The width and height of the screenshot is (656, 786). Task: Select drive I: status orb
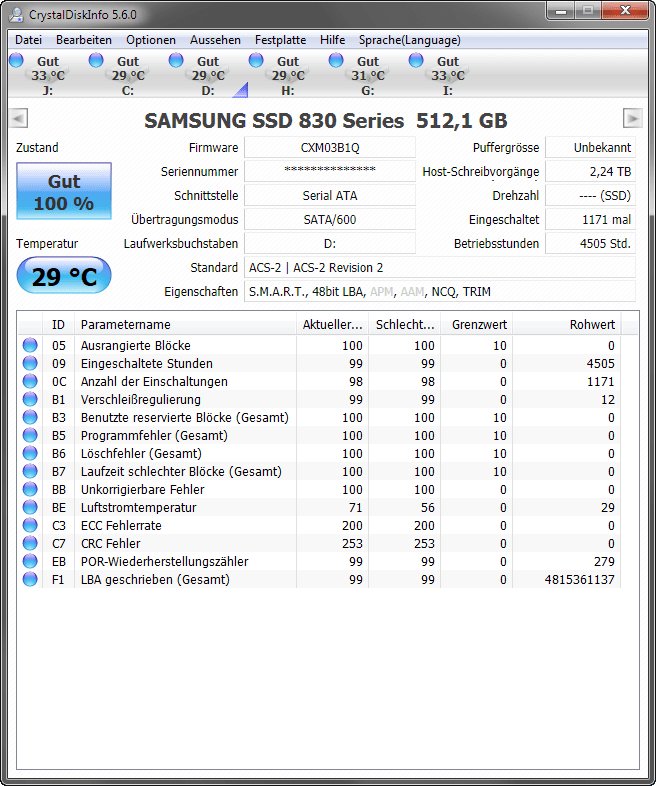(x=416, y=60)
